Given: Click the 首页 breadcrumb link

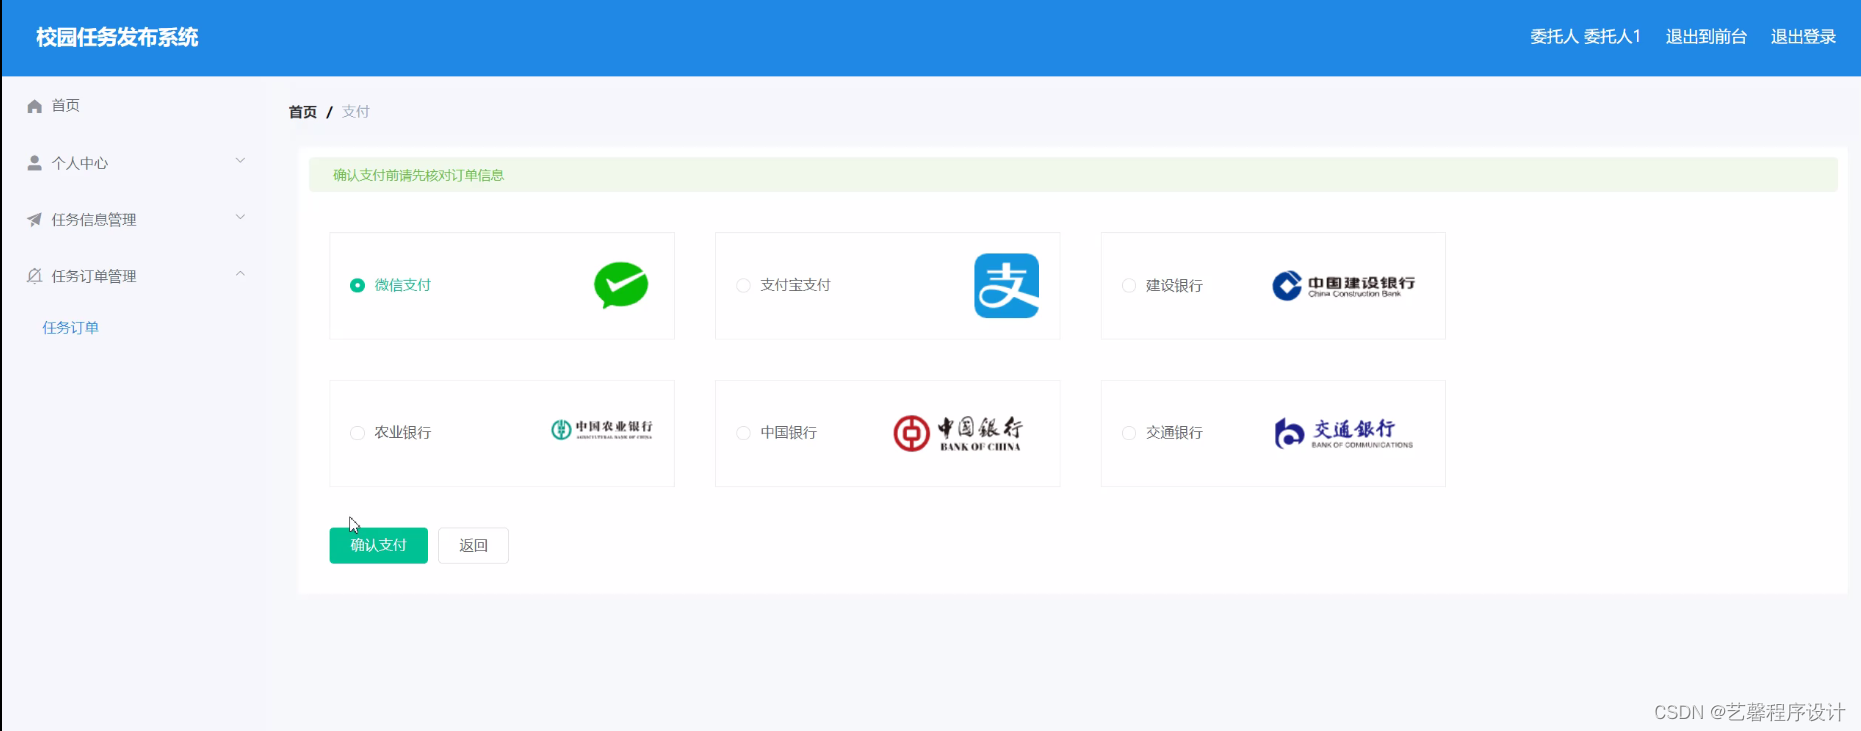Looking at the screenshot, I should pos(302,112).
